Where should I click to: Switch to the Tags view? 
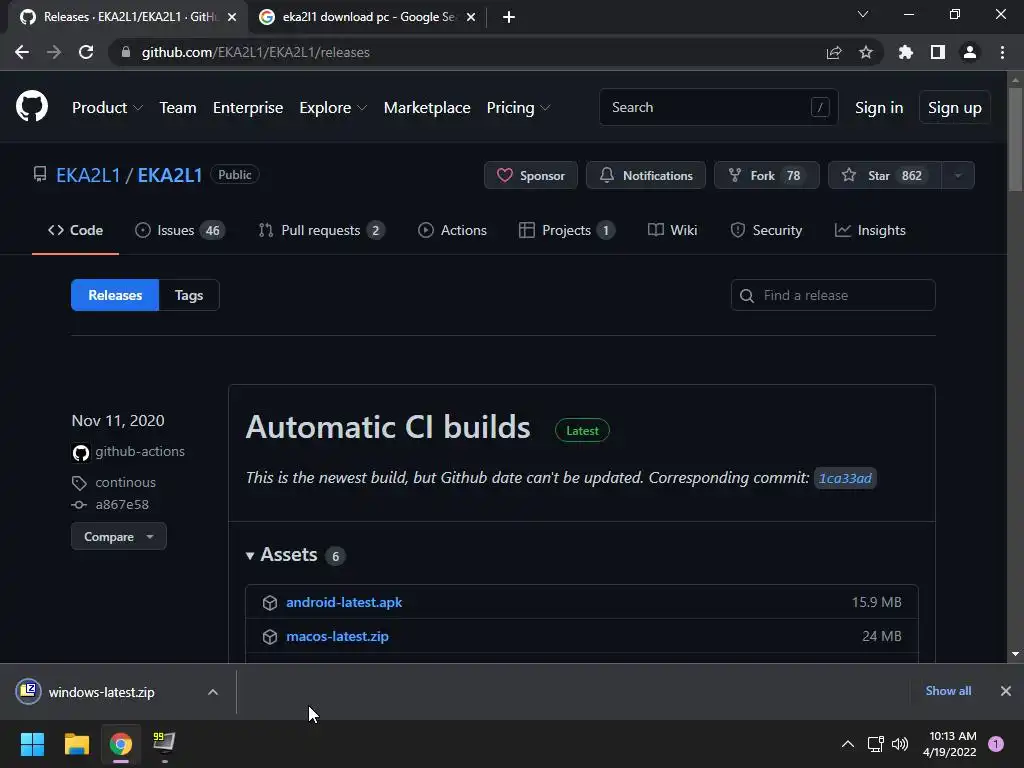point(189,295)
